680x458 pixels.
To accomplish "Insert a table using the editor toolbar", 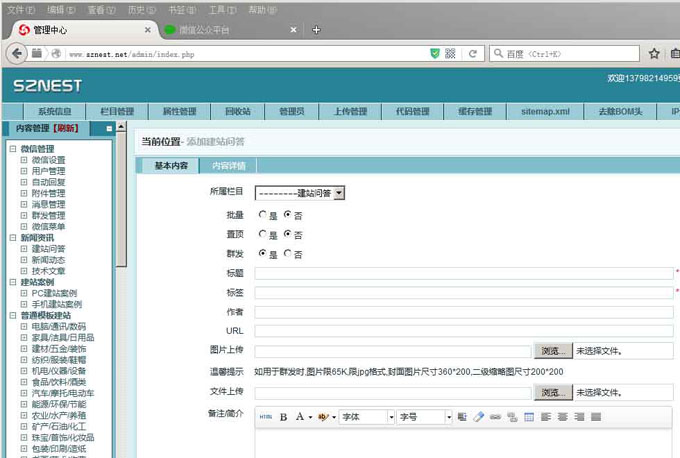I will 529,416.
